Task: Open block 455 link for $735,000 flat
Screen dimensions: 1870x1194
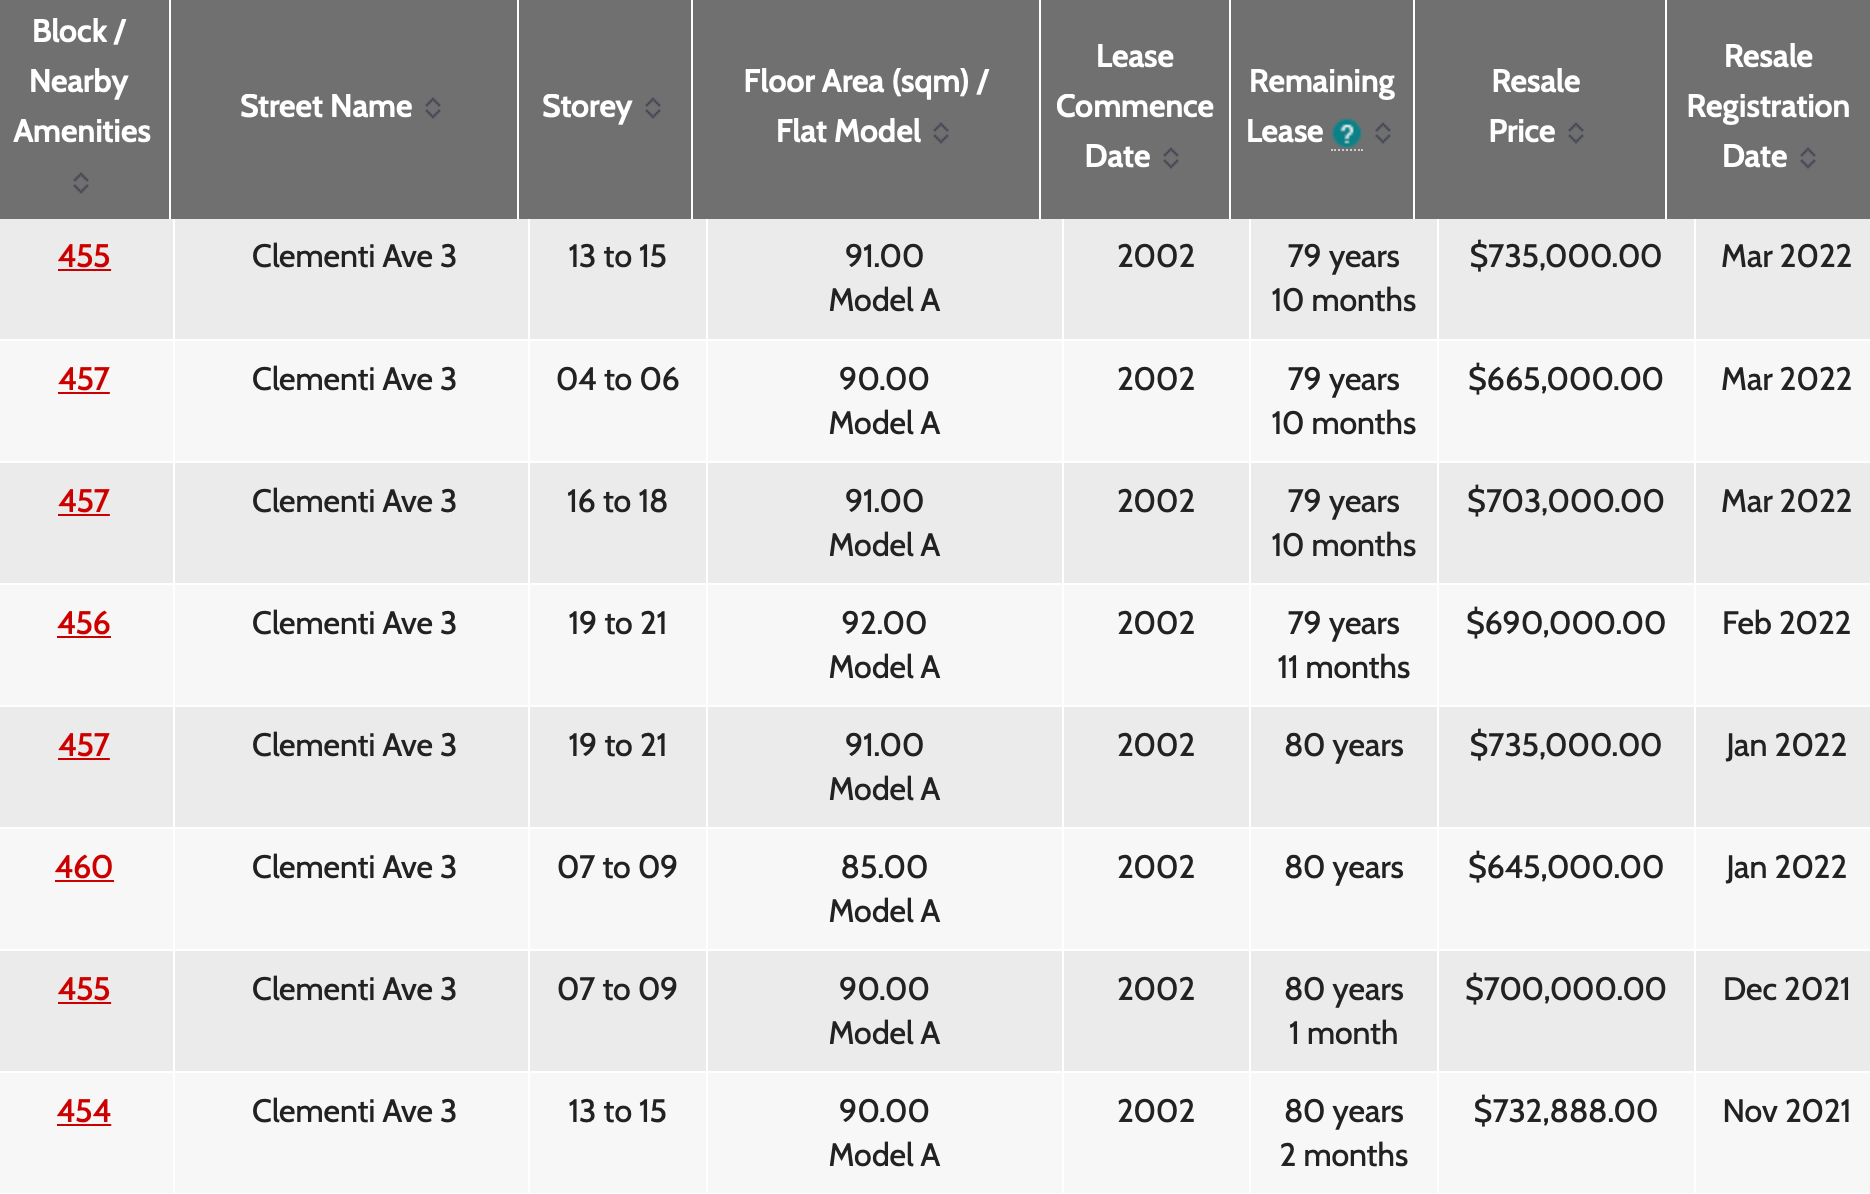Action: coord(84,256)
